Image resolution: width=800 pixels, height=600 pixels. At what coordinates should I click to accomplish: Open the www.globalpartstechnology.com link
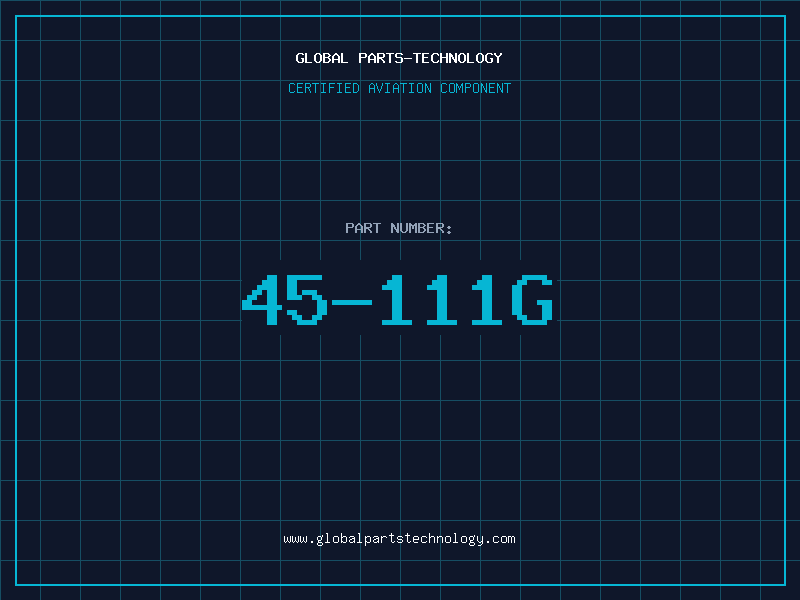point(399,539)
